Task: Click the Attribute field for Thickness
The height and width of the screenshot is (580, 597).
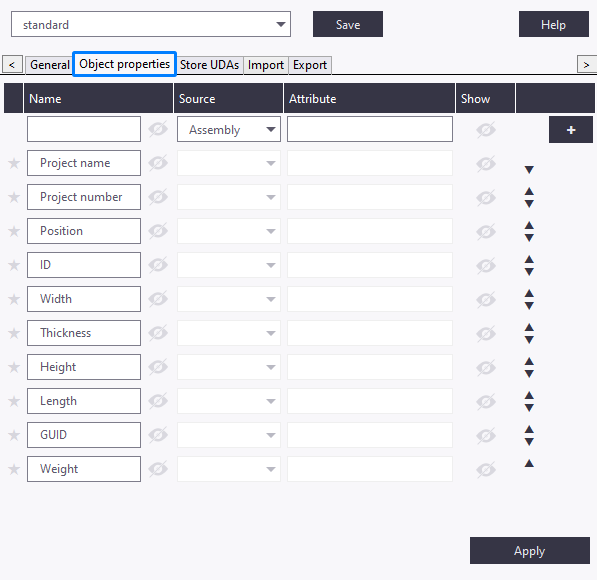Action: [x=370, y=333]
